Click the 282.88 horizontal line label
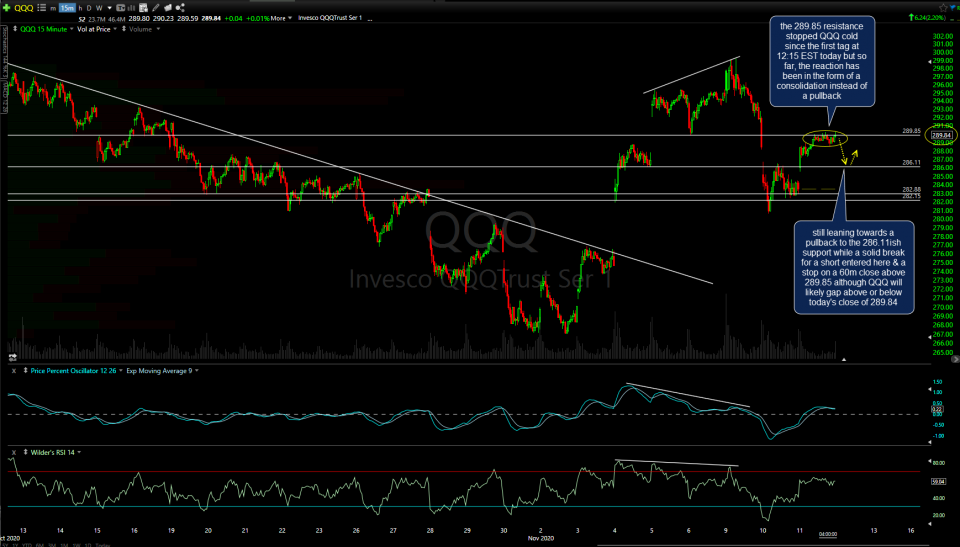The image size is (960, 547). pos(911,190)
